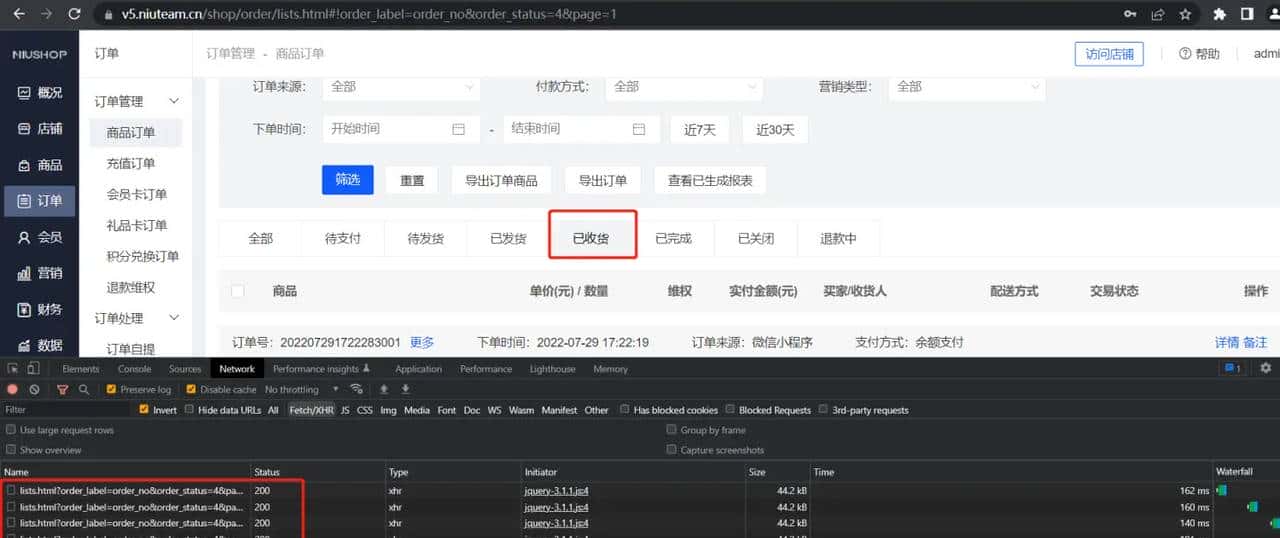Enable Blocked Requests checkbox

click(730, 409)
